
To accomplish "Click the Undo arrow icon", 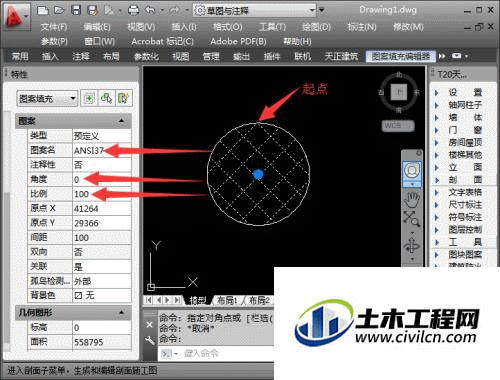I will [150, 10].
